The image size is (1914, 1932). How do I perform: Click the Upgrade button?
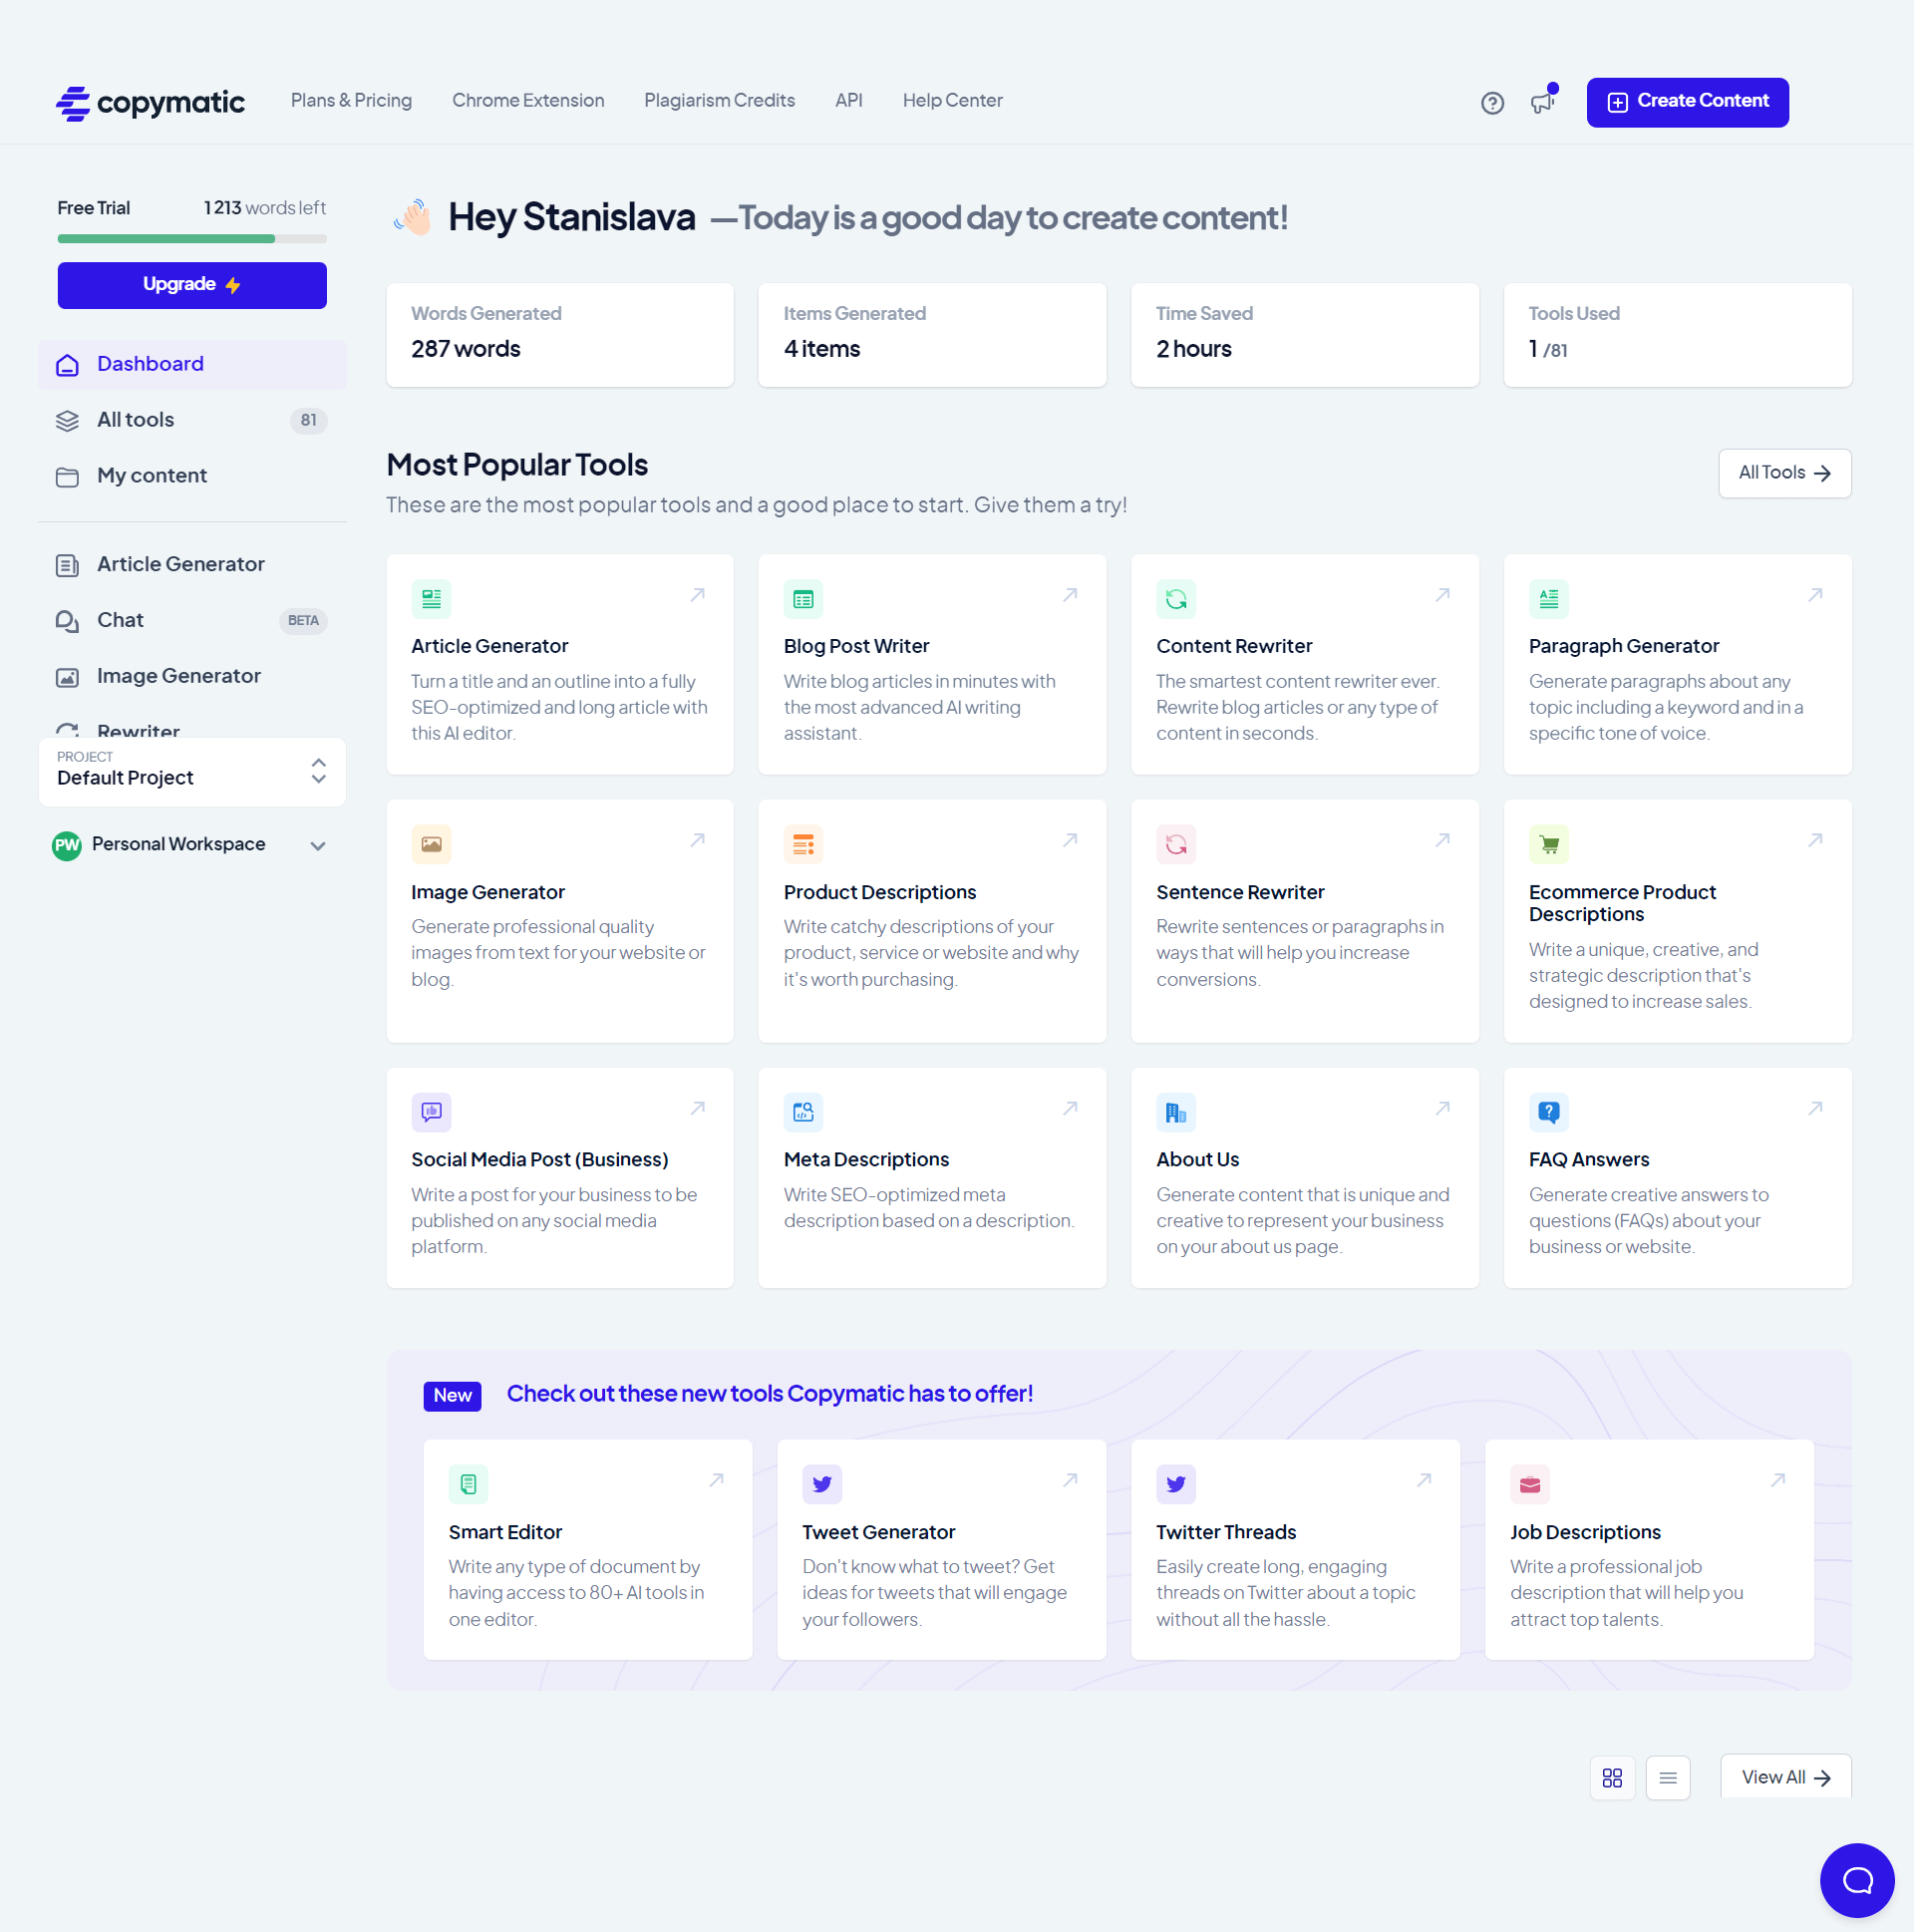192,285
